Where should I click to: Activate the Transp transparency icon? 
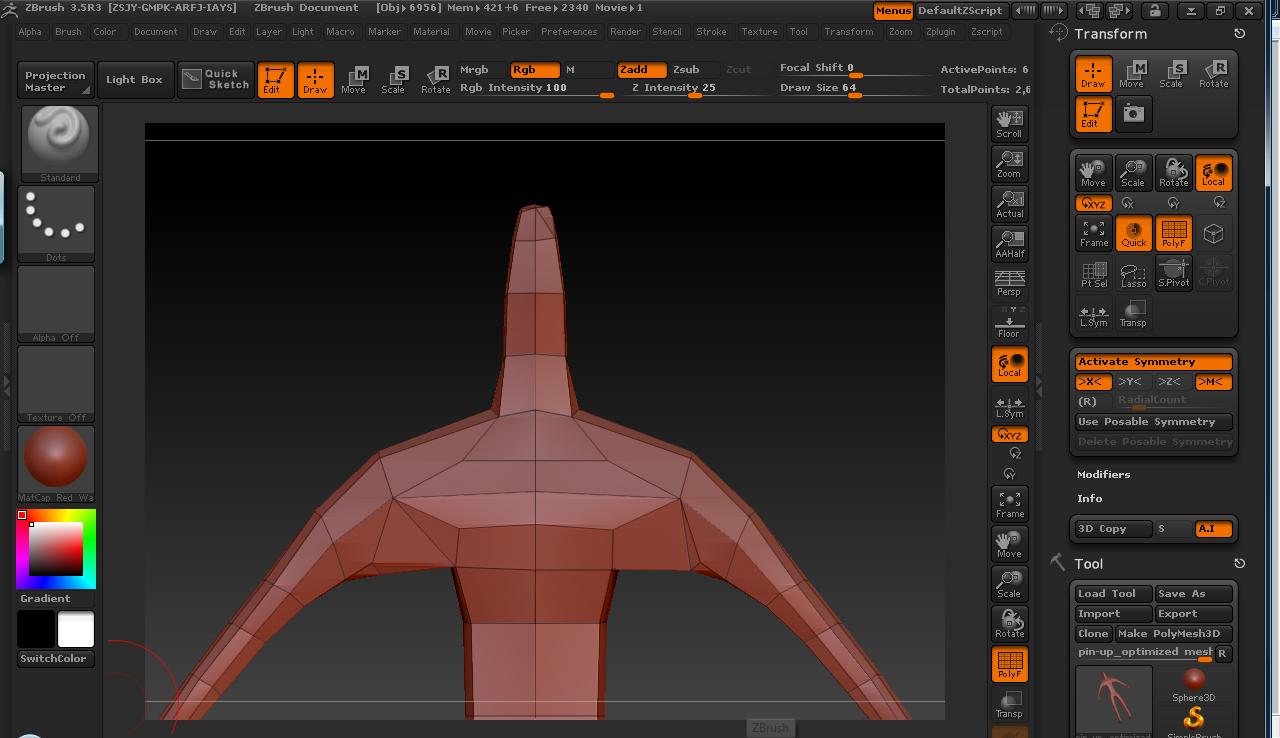(x=1009, y=703)
